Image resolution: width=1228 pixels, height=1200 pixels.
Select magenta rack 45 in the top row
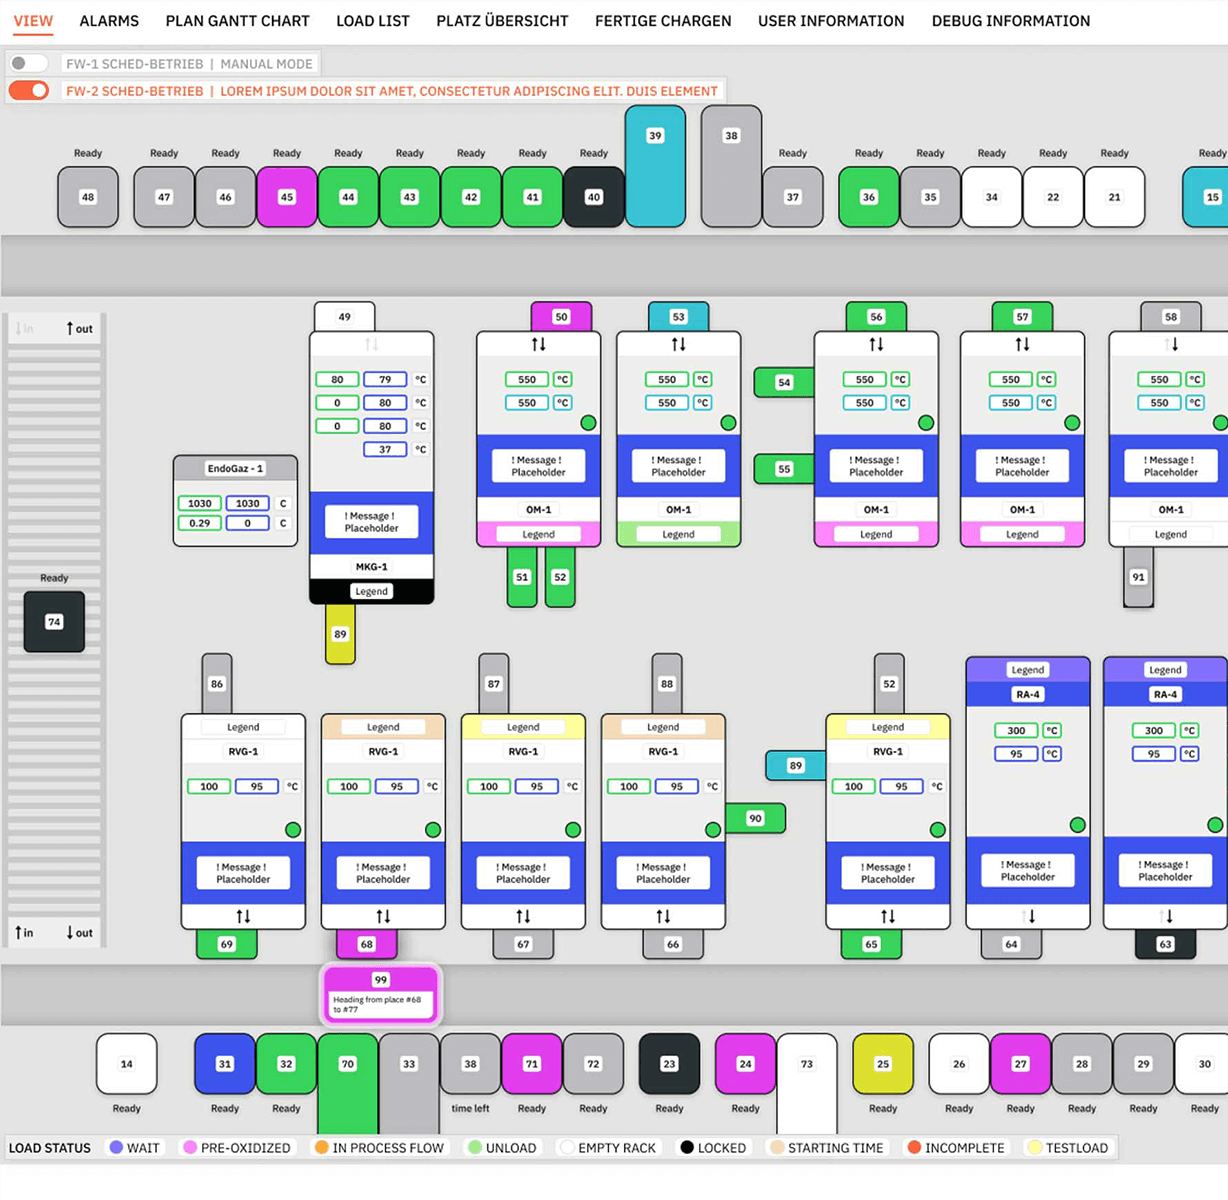tap(287, 197)
